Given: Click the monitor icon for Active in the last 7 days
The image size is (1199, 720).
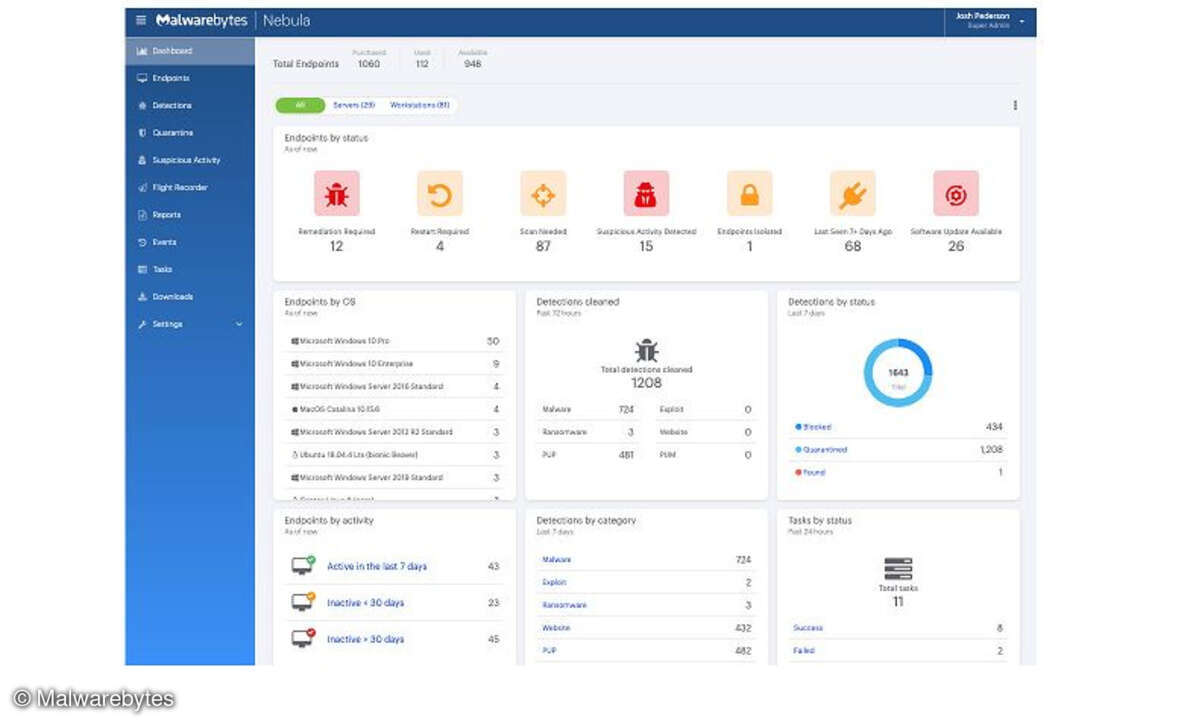Looking at the screenshot, I should 303,566.
